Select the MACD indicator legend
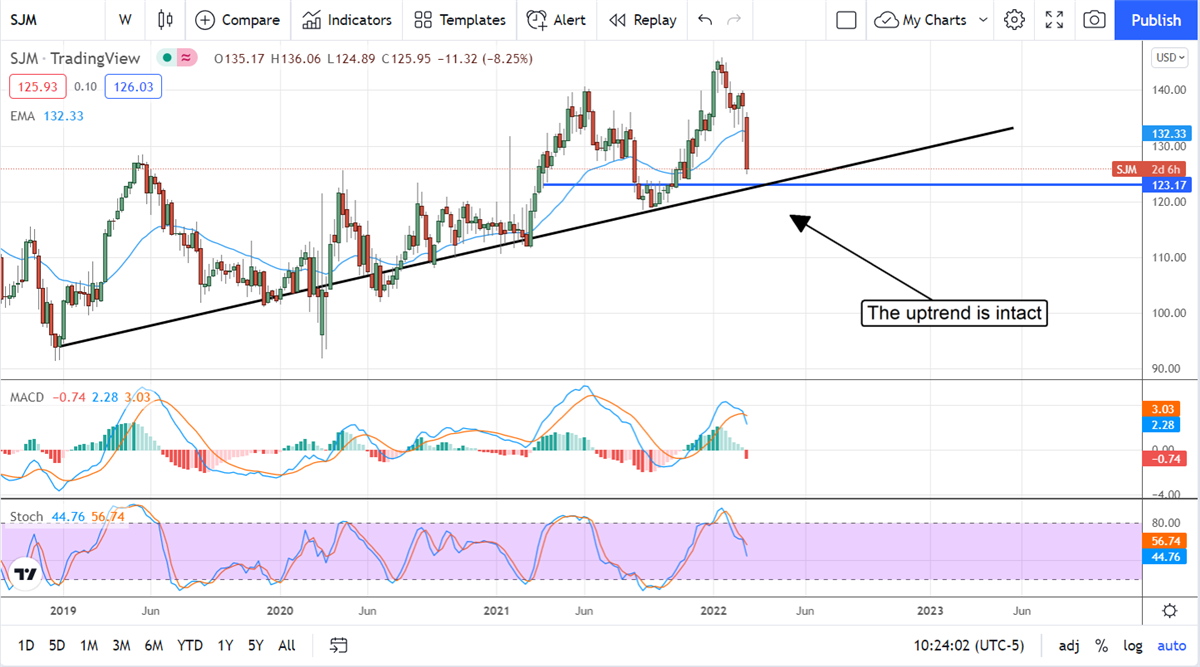This screenshot has width=1200, height=667. pos(27,397)
